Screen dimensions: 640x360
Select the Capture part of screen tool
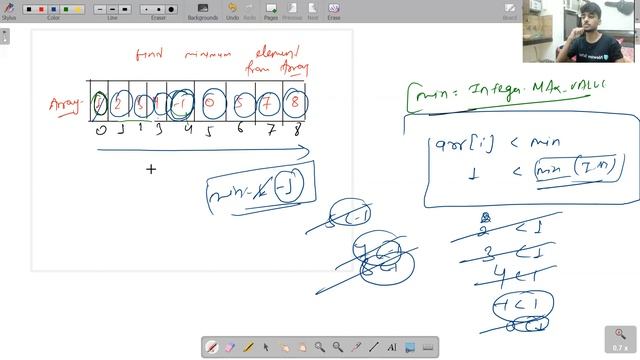[x=410, y=347]
